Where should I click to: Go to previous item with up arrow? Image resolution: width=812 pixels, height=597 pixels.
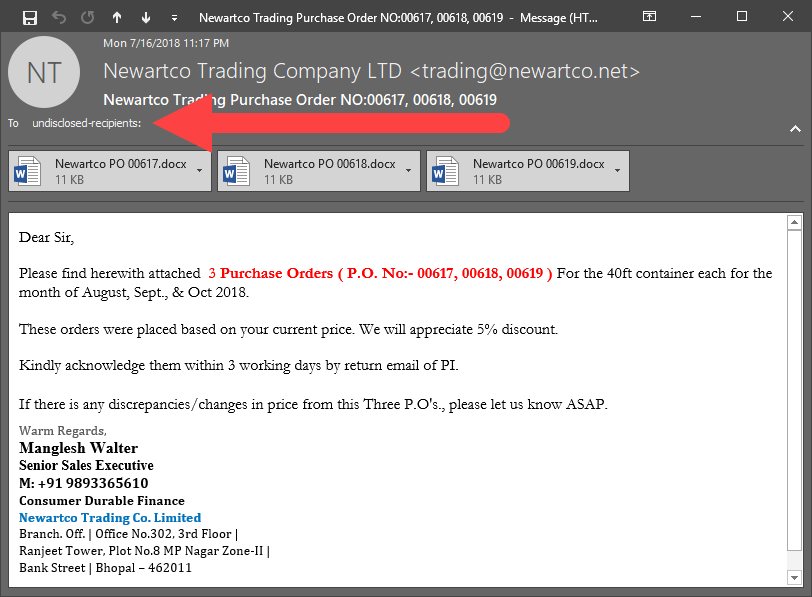point(117,18)
